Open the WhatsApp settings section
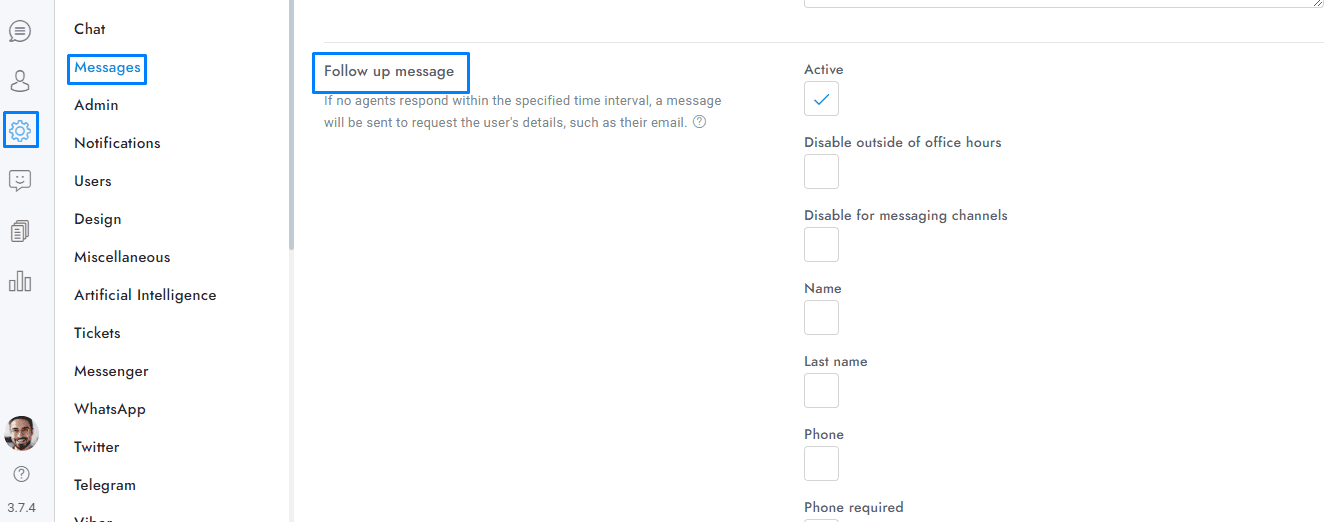This screenshot has height=522, width=1337. click(110, 409)
